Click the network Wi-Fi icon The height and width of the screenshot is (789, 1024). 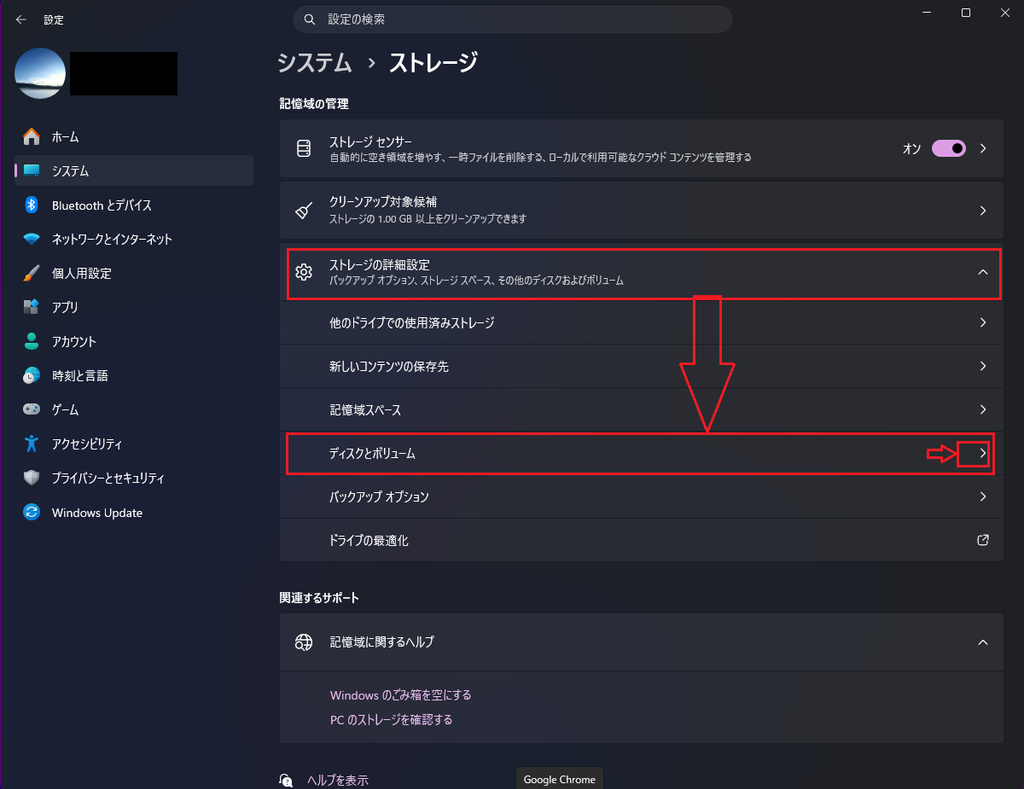click(x=31, y=239)
